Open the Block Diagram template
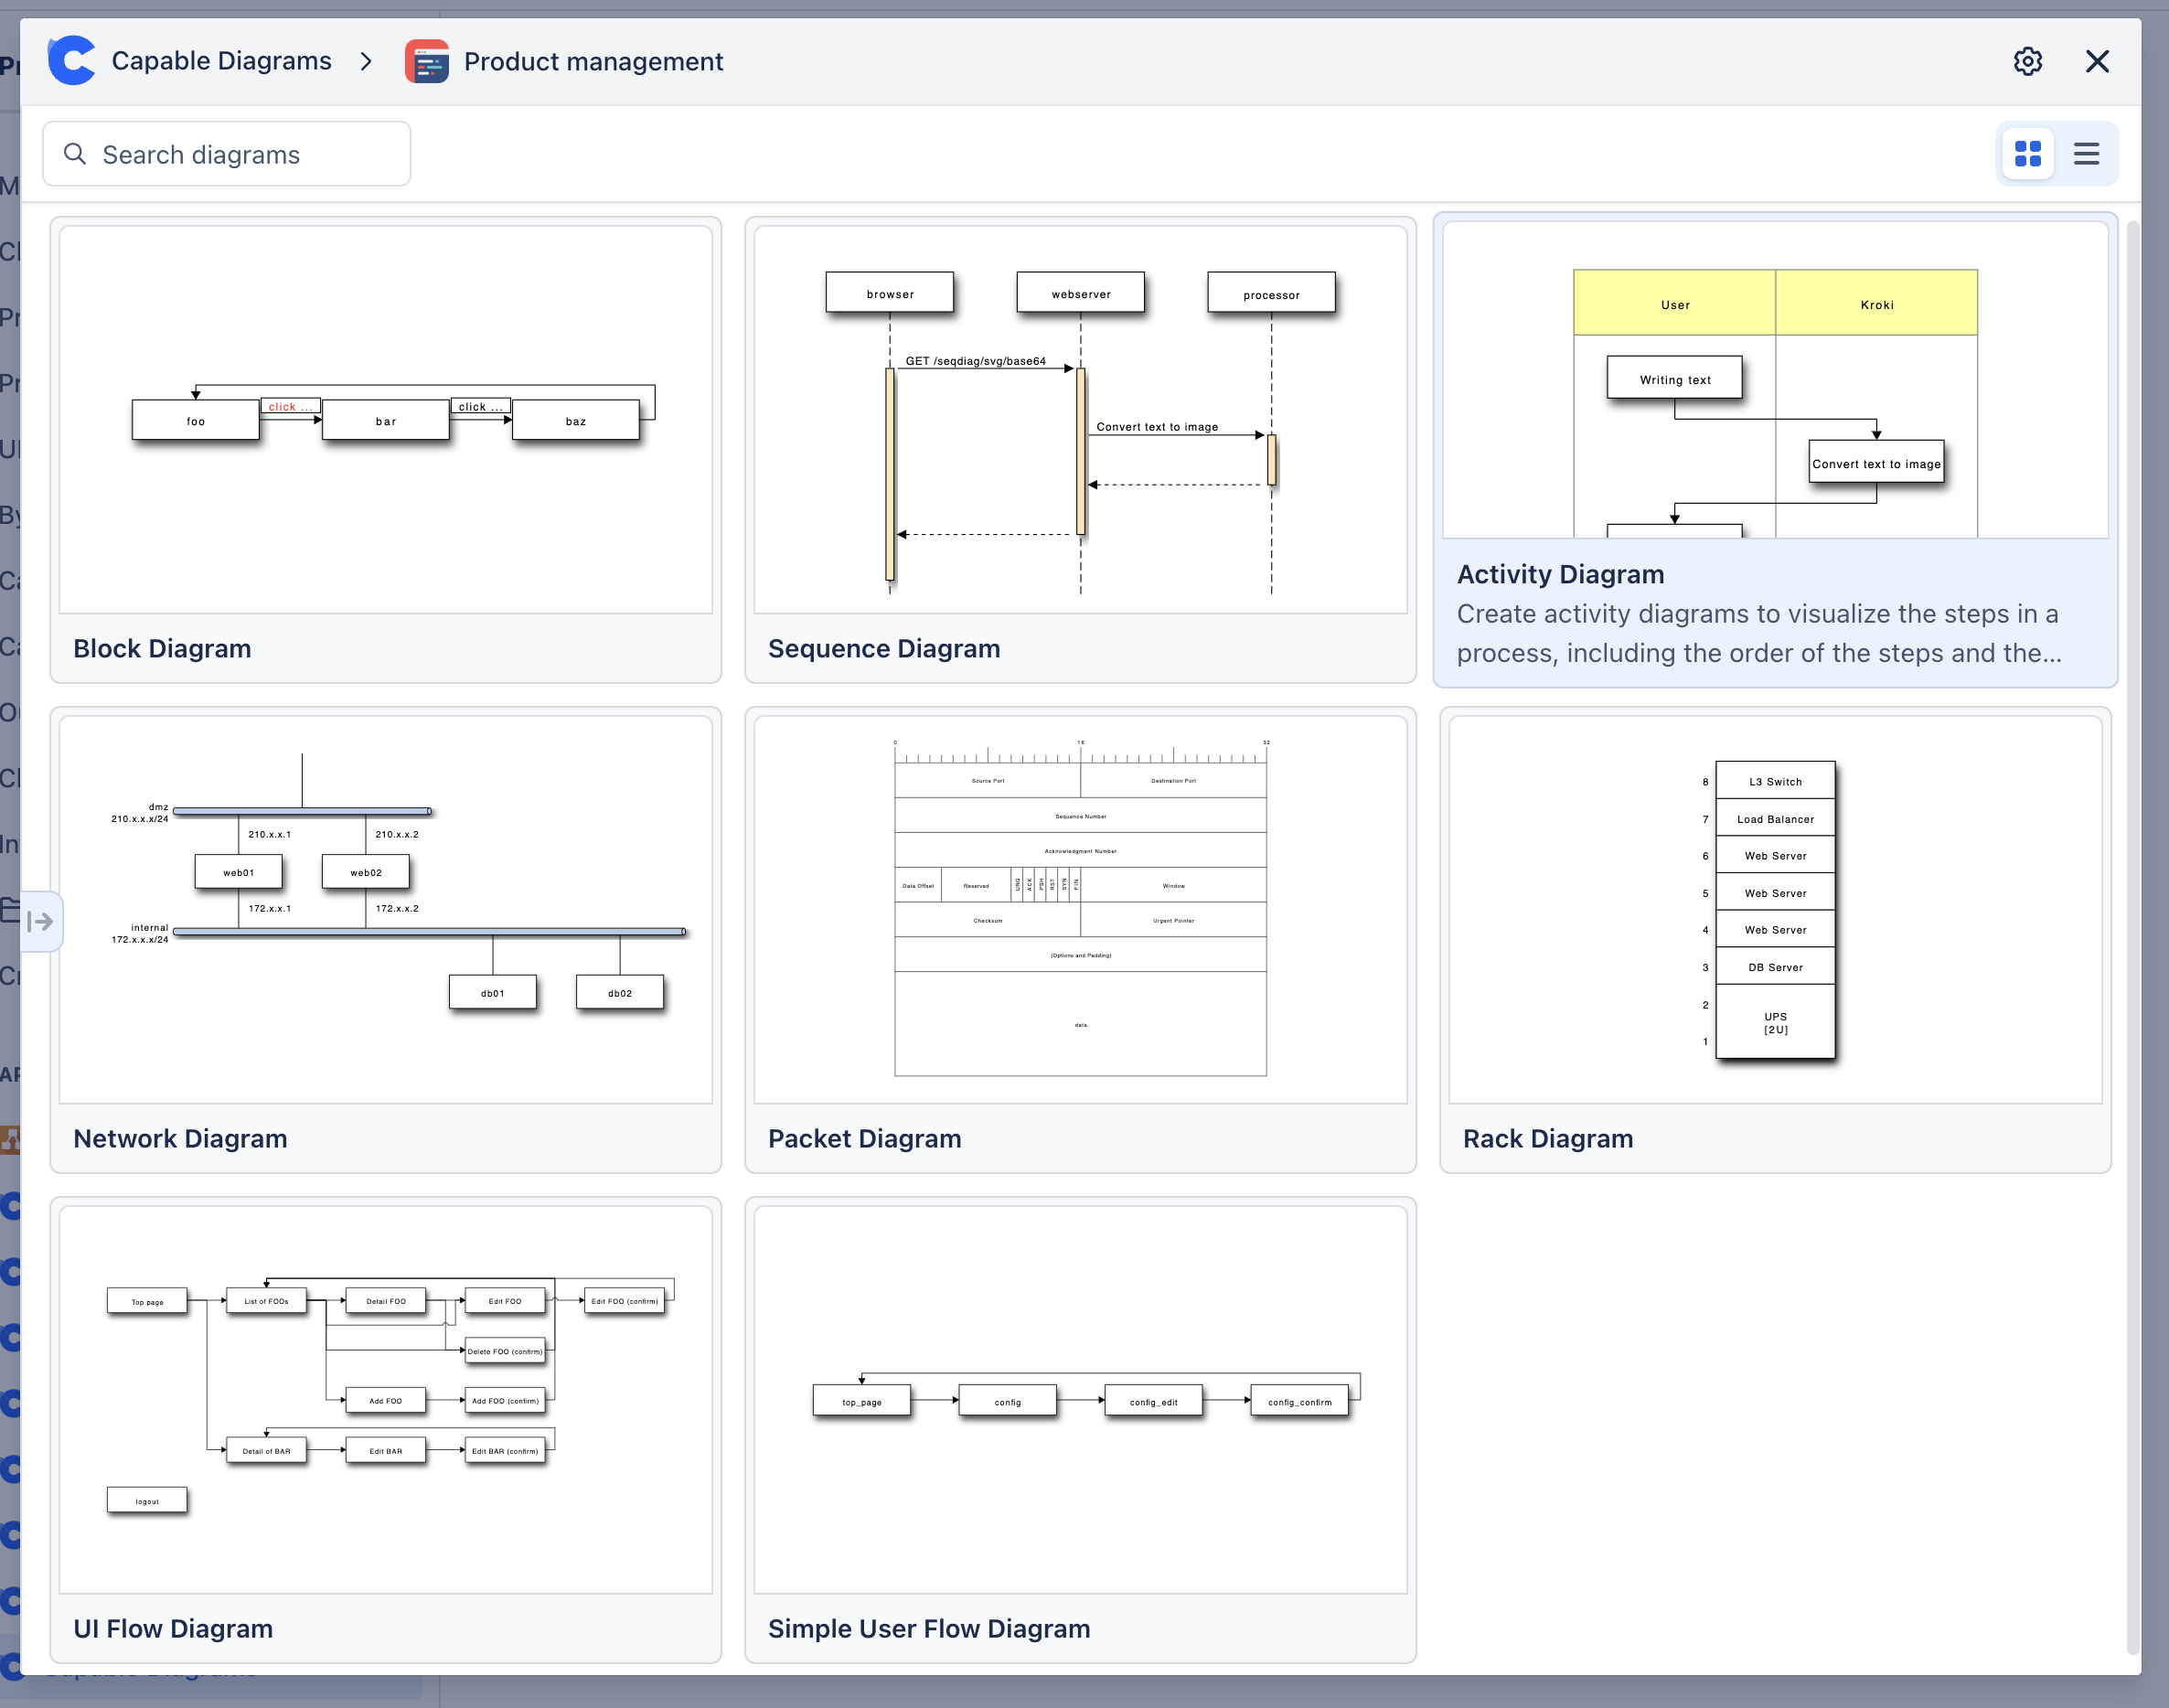The width and height of the screenshot is (2169, 1708). point(386,450)
